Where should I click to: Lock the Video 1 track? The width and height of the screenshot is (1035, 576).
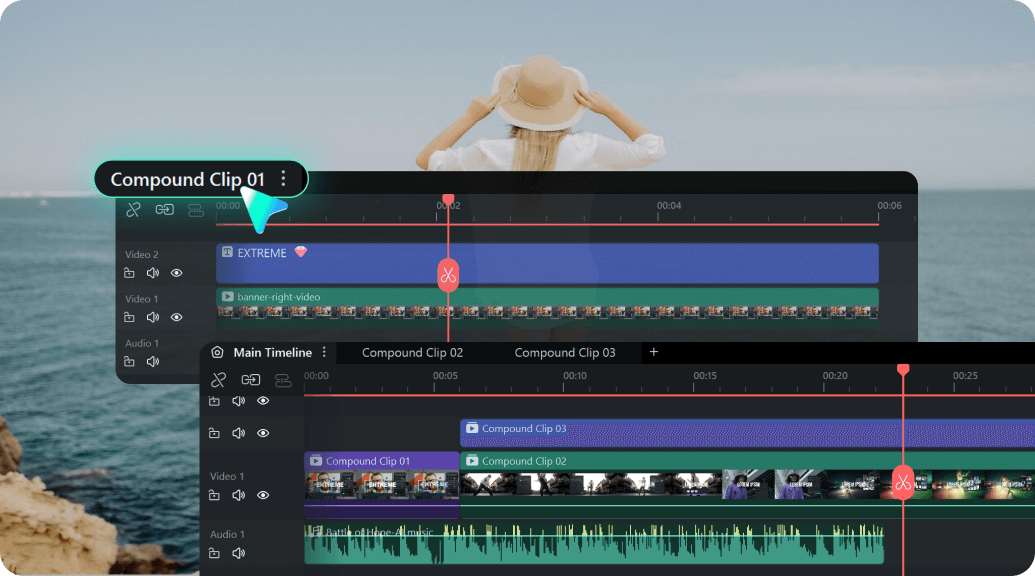(x=131, y=317)
